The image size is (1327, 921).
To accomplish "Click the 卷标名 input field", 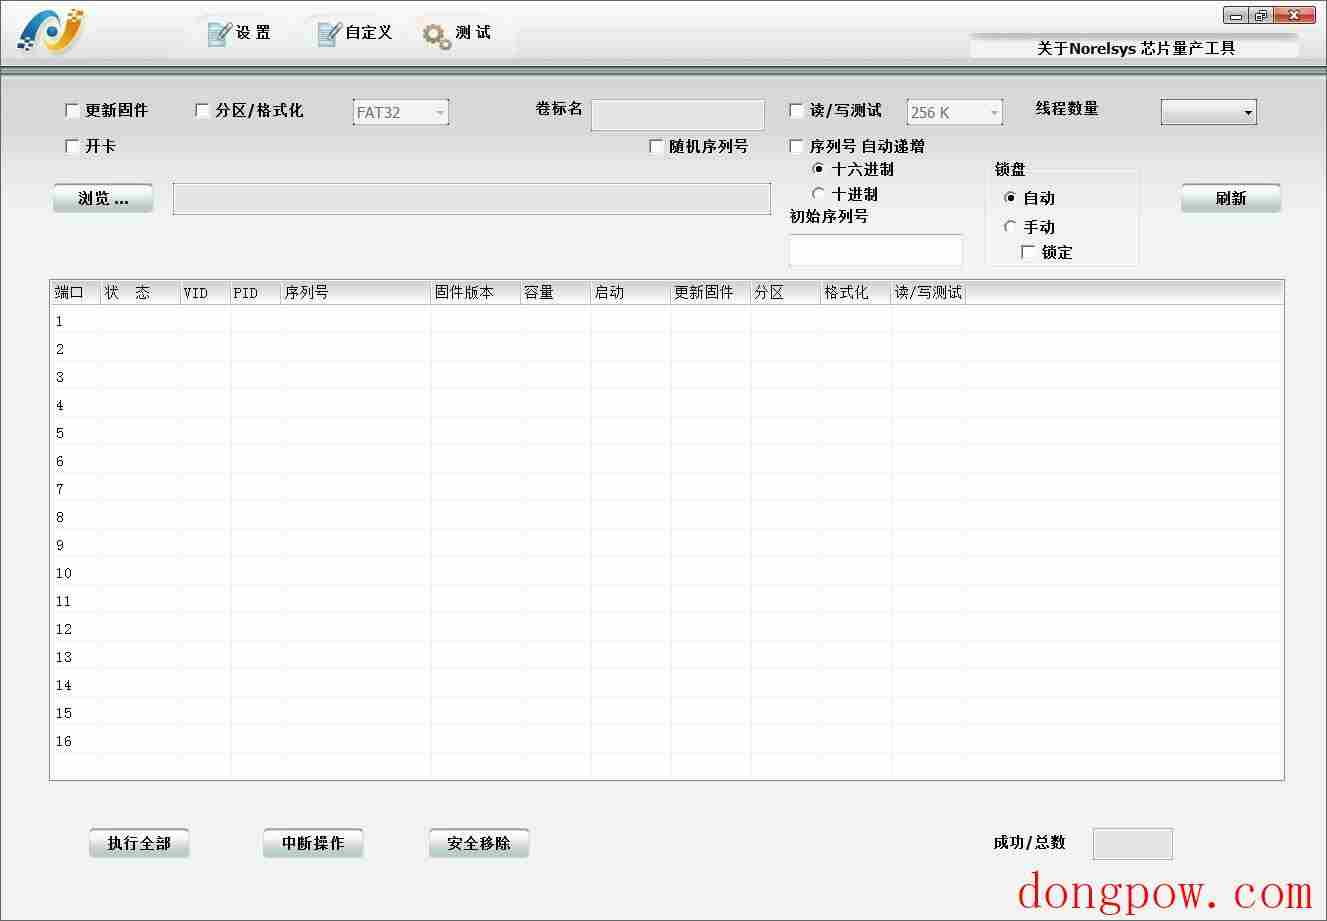I will [678, 115].
